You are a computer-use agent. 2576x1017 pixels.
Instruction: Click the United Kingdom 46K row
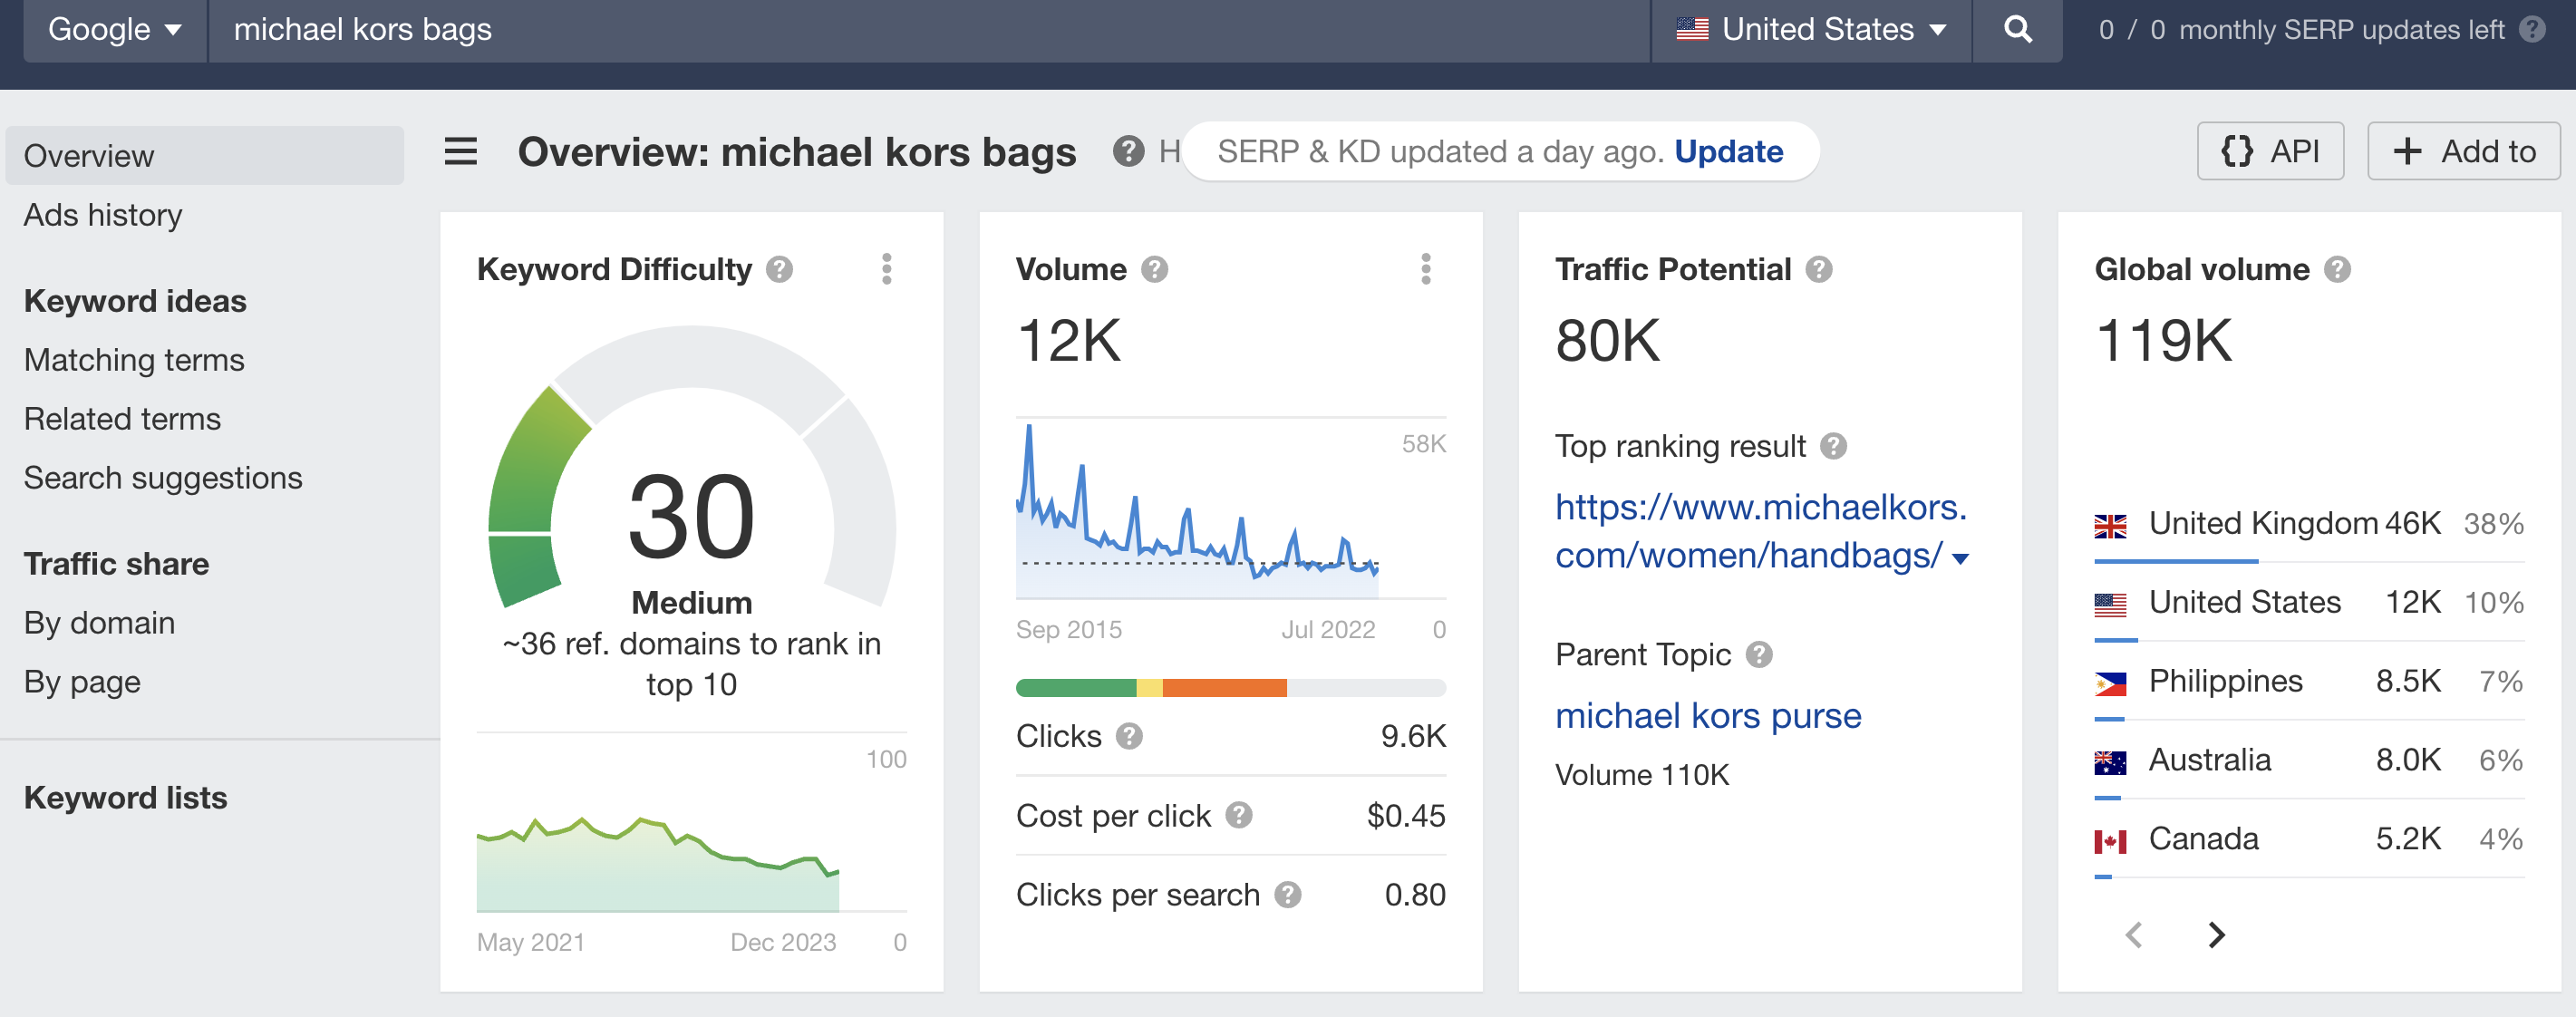(x=2309, y=524)
